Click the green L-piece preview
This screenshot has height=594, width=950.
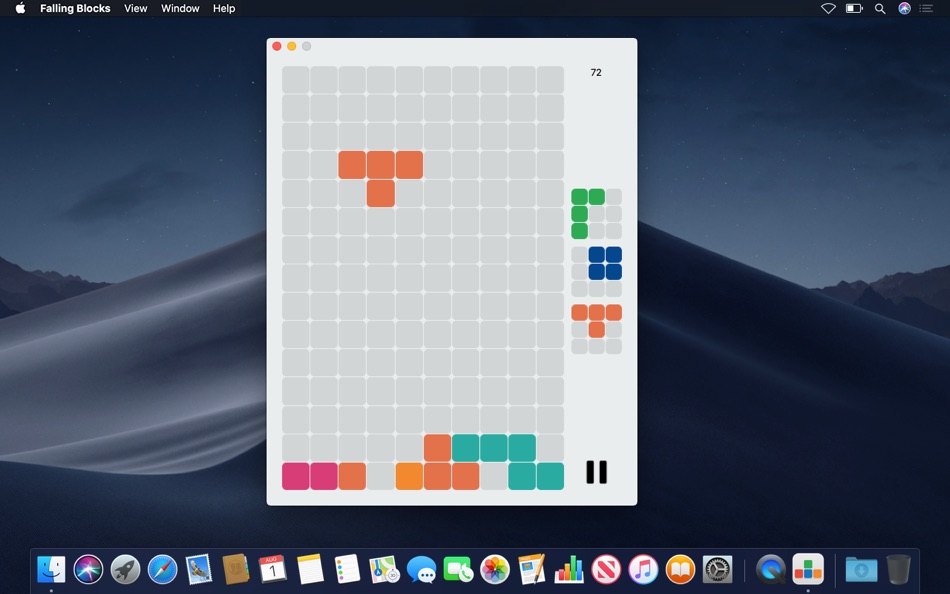596,214
